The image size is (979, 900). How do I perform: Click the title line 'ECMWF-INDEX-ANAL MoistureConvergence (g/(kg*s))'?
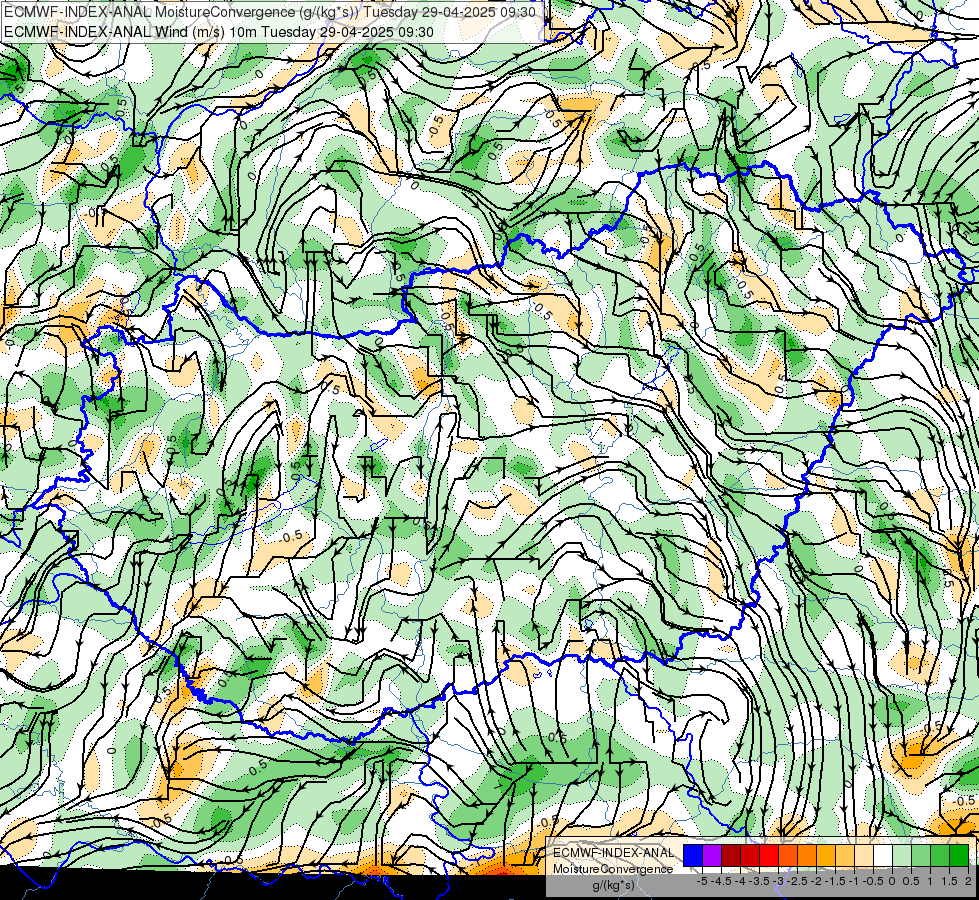[x=181, y=12]
